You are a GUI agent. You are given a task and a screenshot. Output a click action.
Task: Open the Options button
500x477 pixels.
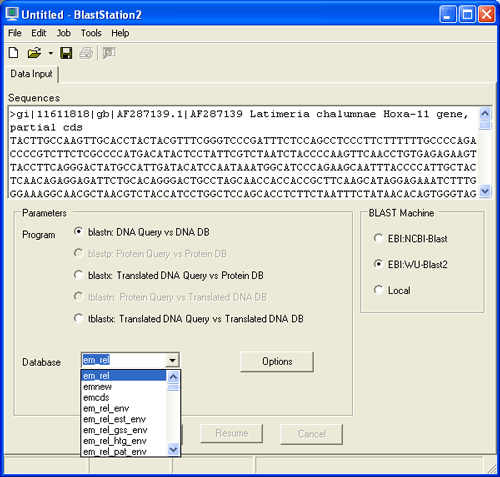277,361
